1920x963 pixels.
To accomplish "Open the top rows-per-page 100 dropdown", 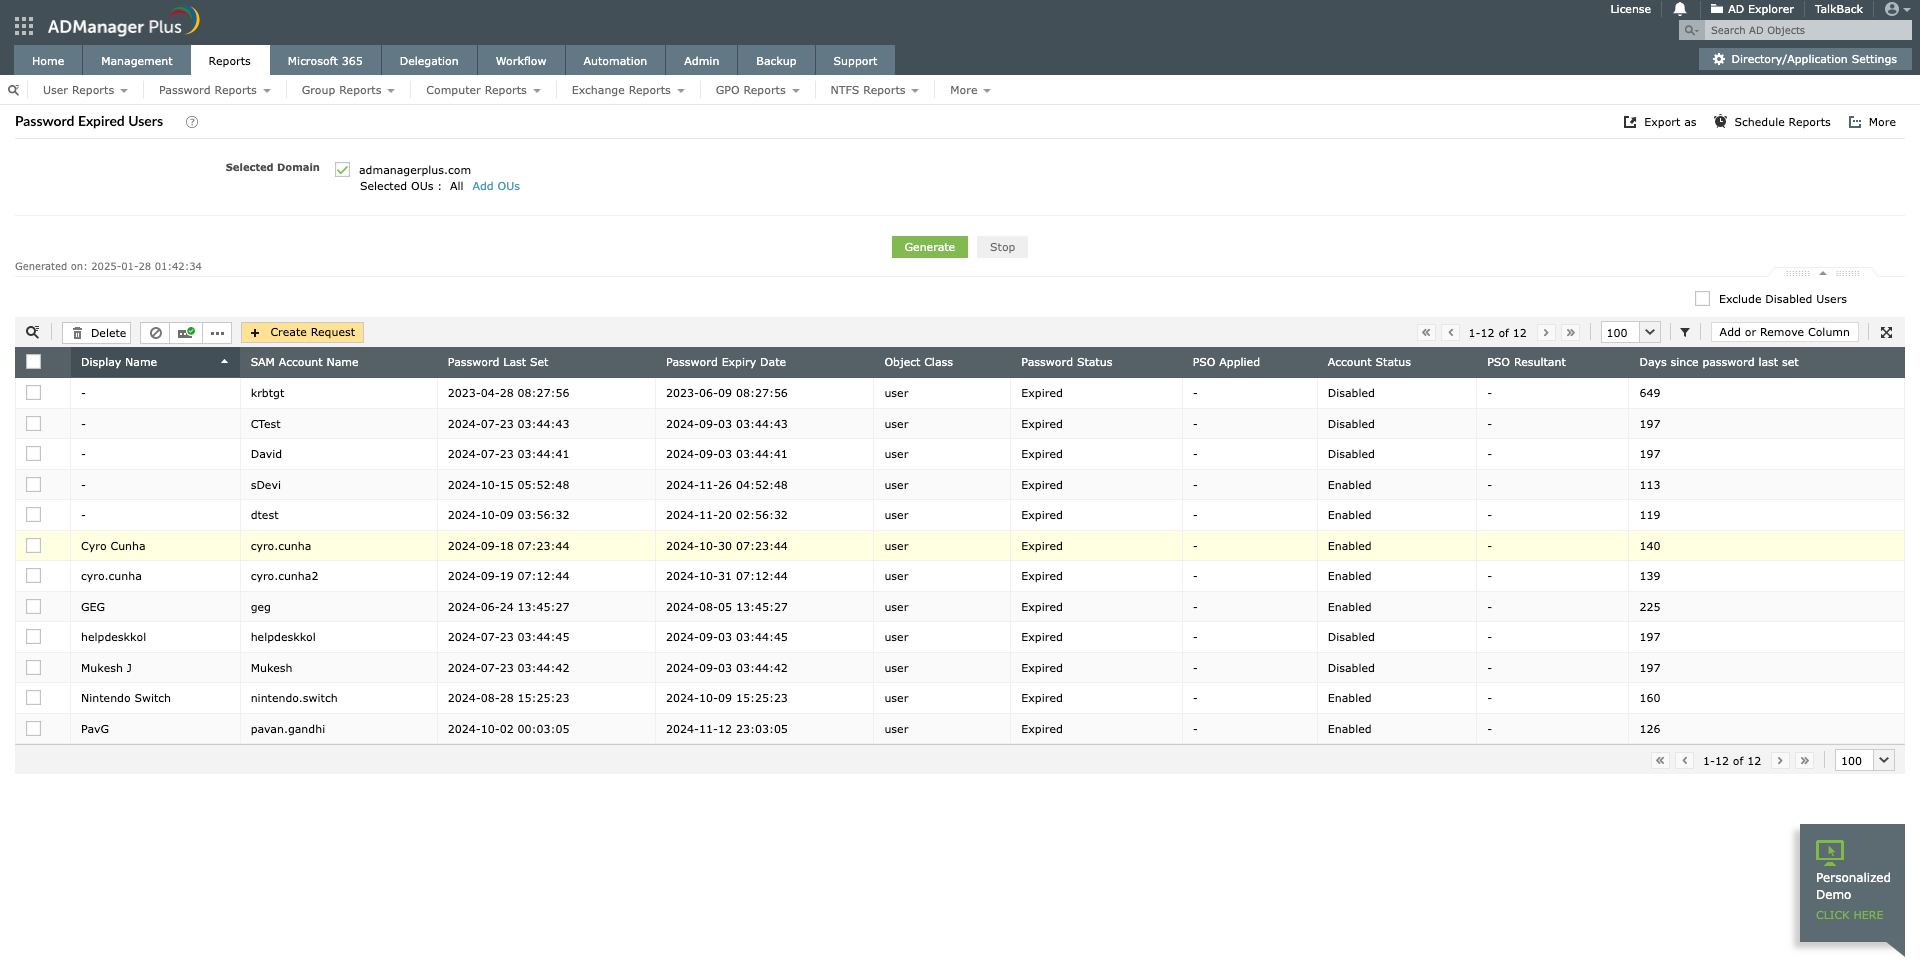I will (x=1630, y=333).
